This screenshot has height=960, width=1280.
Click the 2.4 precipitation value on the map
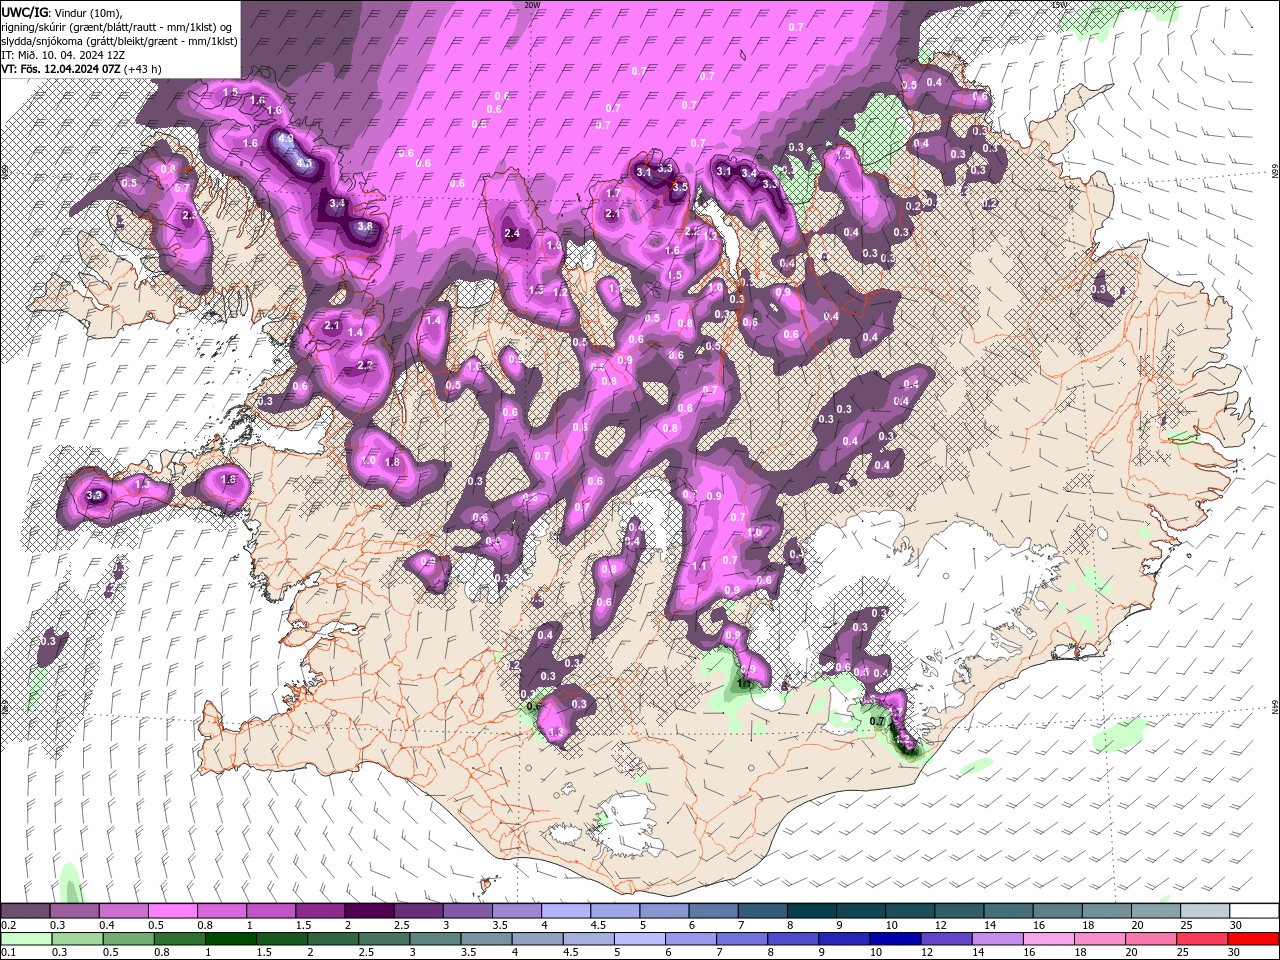click(x=512, y=234)
